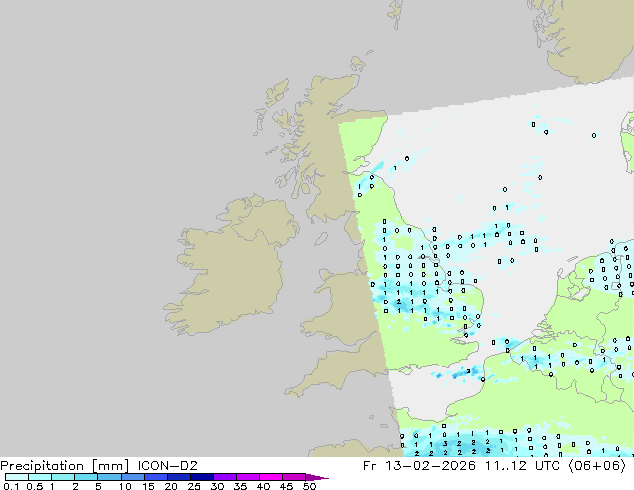
Task: Click the 10–15 mm legend swatch
Action: (x=132, y=477)
